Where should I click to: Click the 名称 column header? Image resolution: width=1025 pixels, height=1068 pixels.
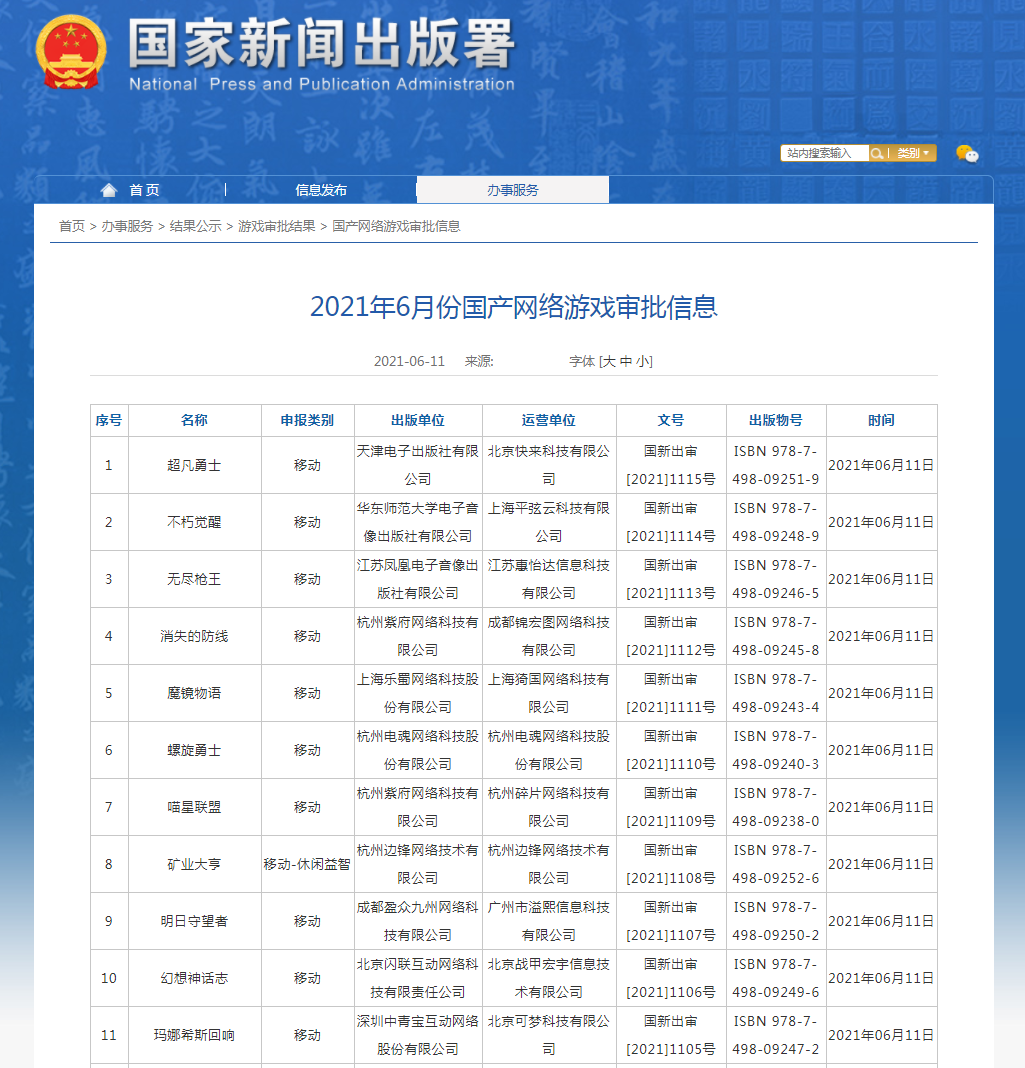pos(194,420)
